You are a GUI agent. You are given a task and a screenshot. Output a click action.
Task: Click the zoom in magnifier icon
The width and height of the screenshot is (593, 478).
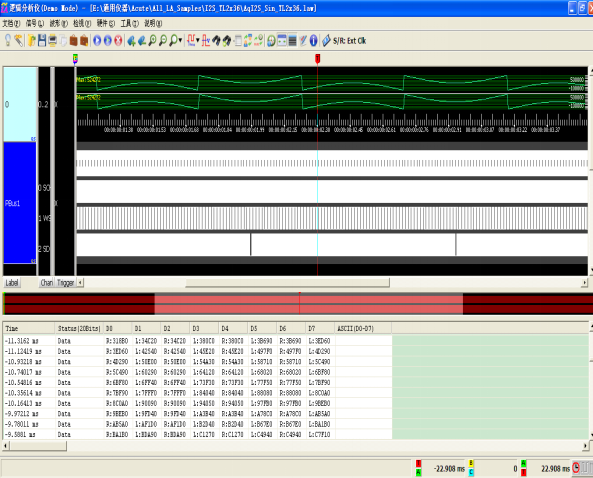tap(152, 40)
